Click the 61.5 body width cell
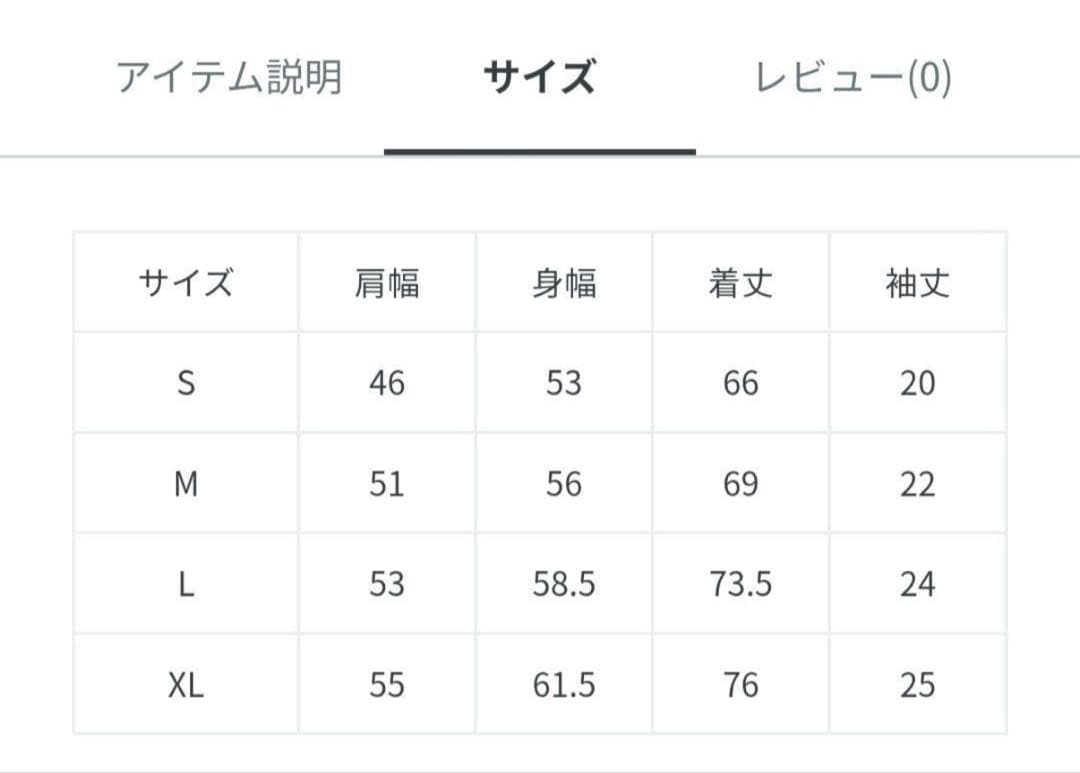Screen dimensions: 1080x773 pyautogui.click(x=564, y=685)
